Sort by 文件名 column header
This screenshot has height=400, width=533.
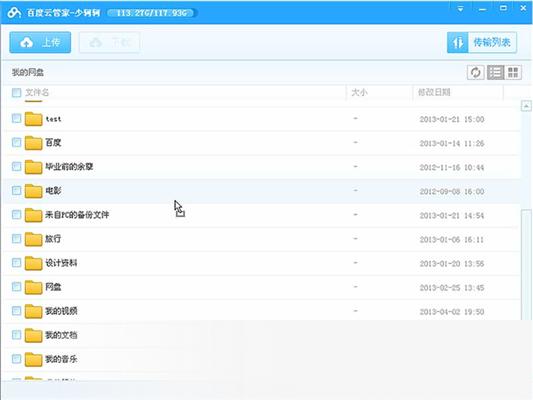[x=37, y=92]
